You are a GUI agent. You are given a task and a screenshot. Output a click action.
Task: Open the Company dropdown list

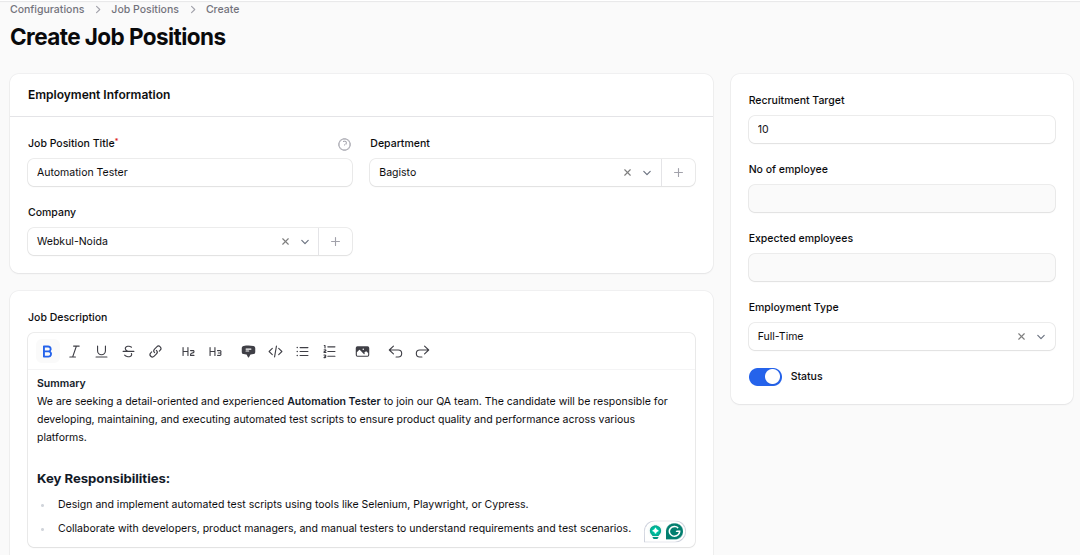(305, 242)
